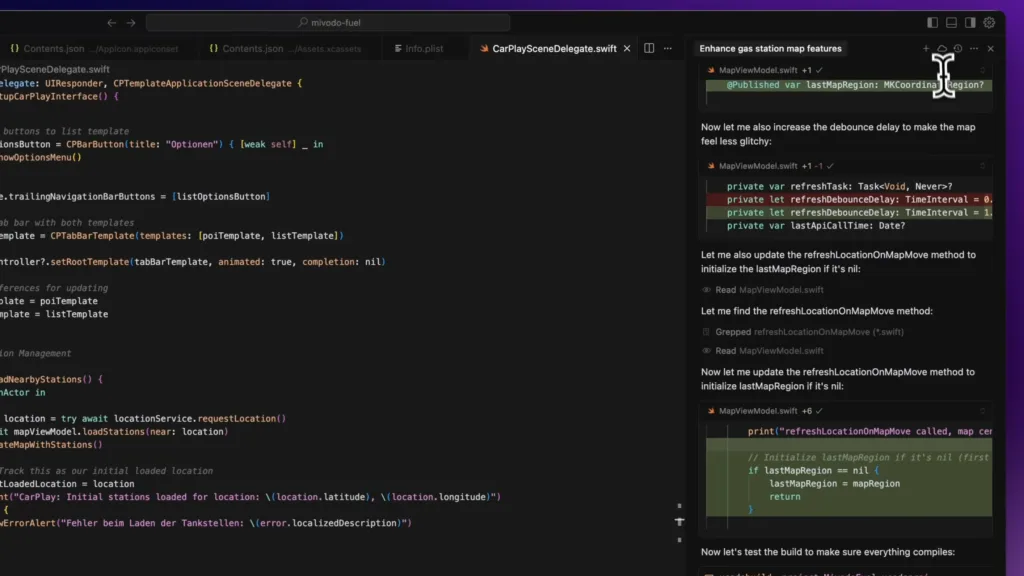The height and width of the screenshot is (576, 1024).
Task: Close the chat panel with X
Action: 991,48
